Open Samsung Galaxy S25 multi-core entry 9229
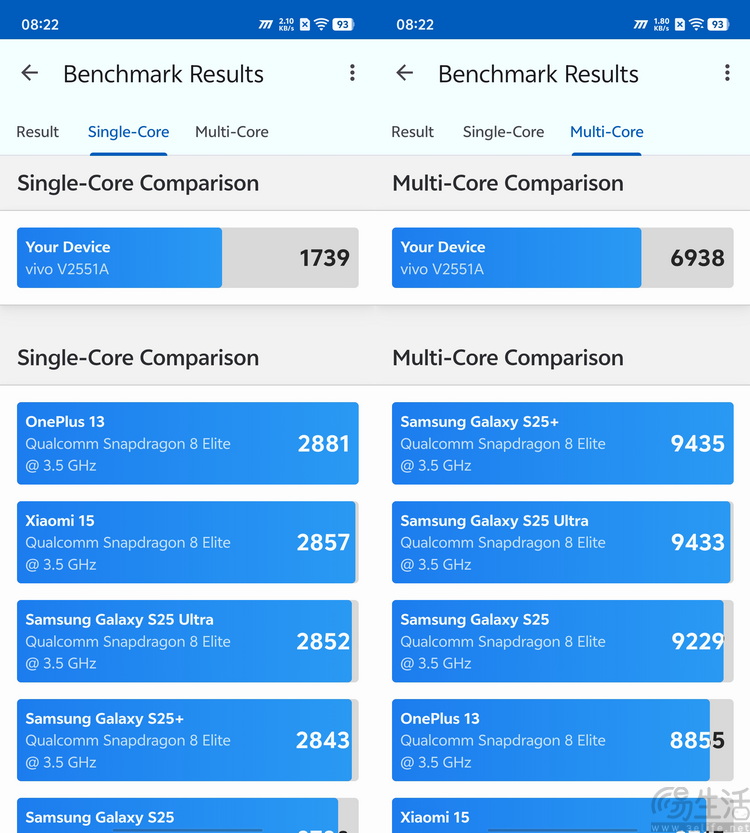The width and height of the screenshot is (750, 833). coord(562,641)
